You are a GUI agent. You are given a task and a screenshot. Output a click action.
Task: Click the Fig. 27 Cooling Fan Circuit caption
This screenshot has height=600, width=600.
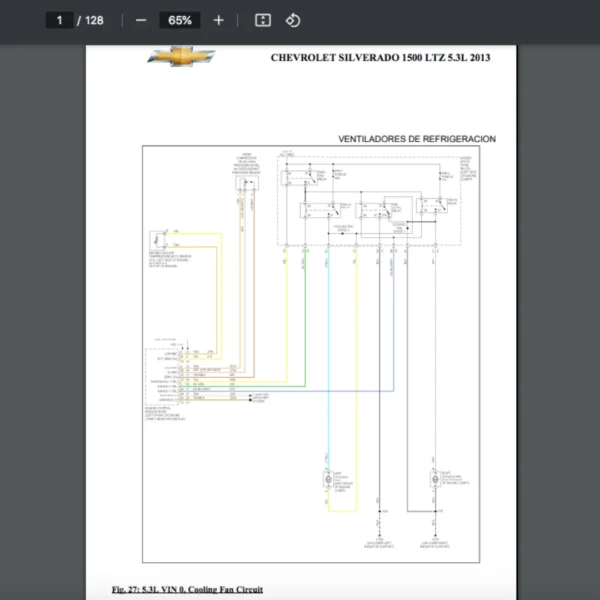(x=187, y=589)
